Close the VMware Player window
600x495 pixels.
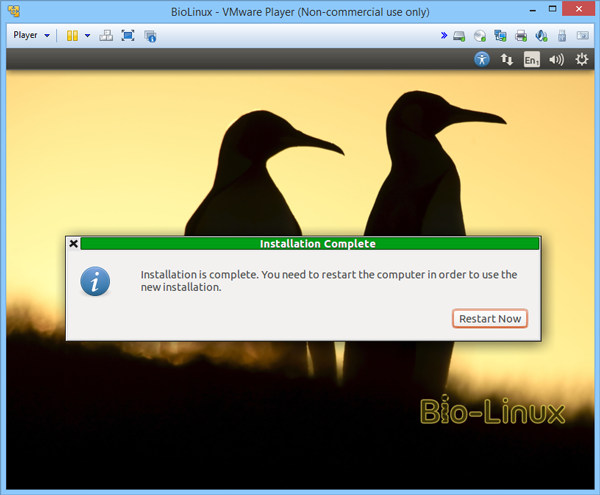(579, 9)
